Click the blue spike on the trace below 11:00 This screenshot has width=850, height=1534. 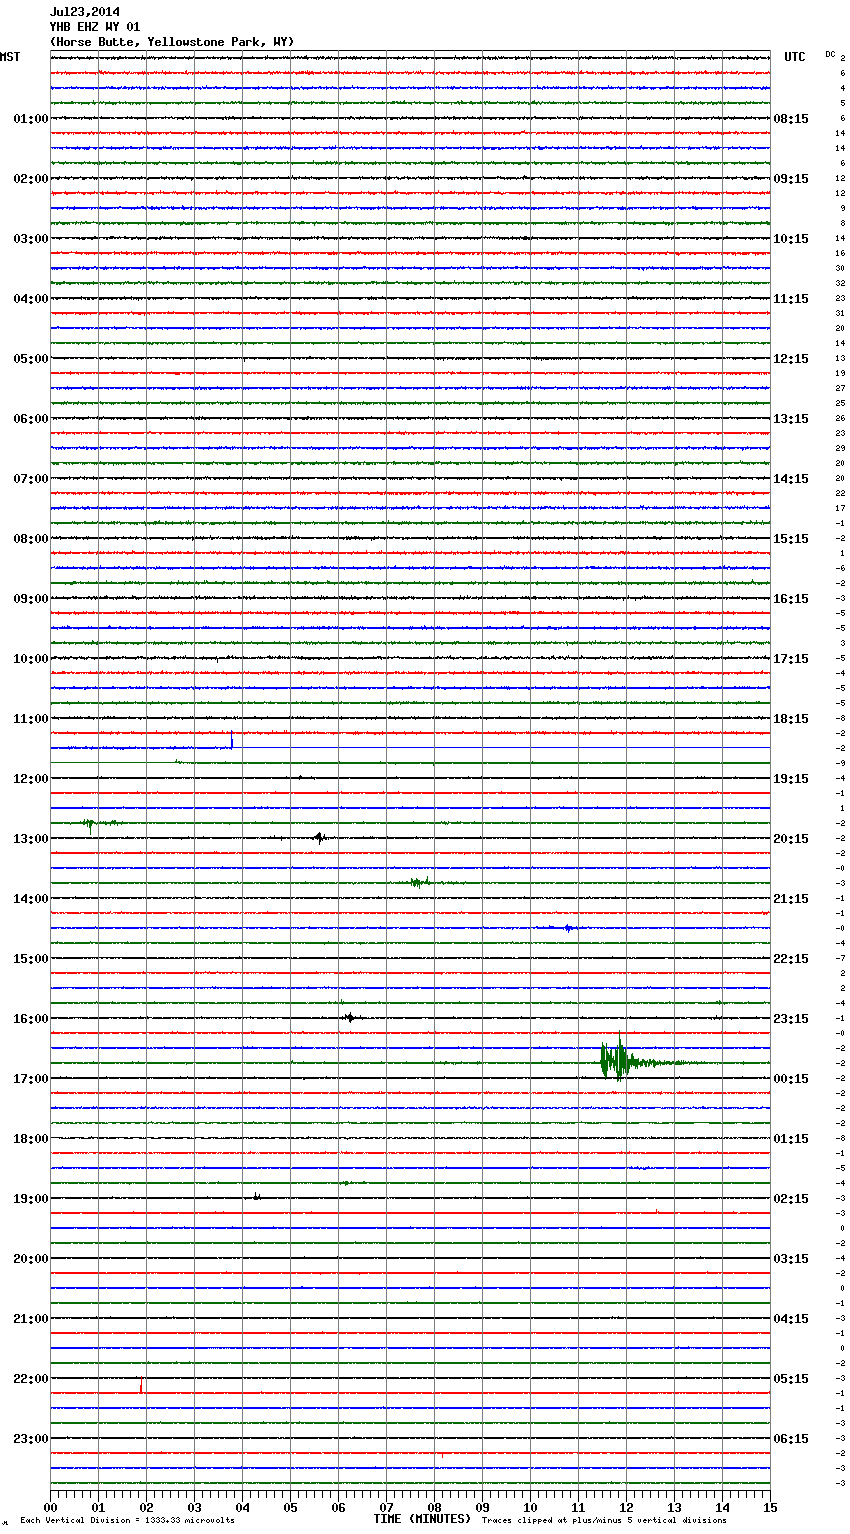232,740
